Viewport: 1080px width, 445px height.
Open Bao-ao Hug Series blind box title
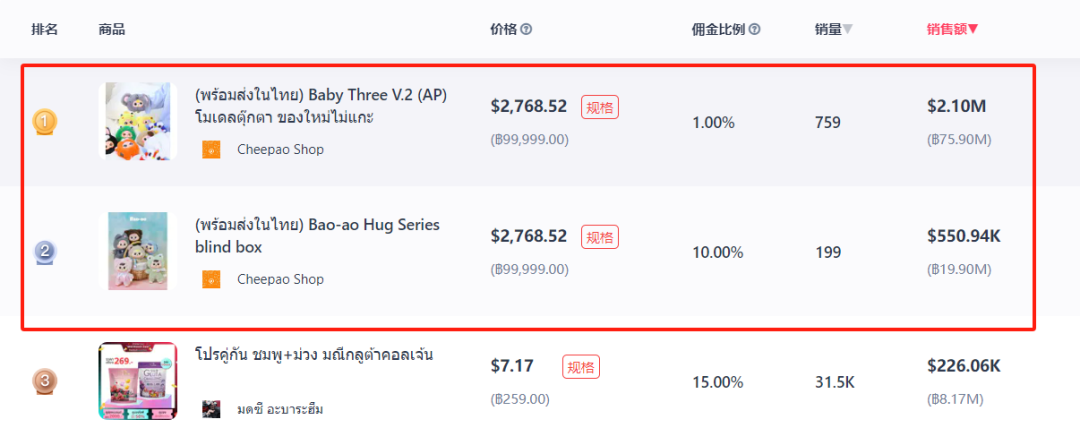[317, 225]
